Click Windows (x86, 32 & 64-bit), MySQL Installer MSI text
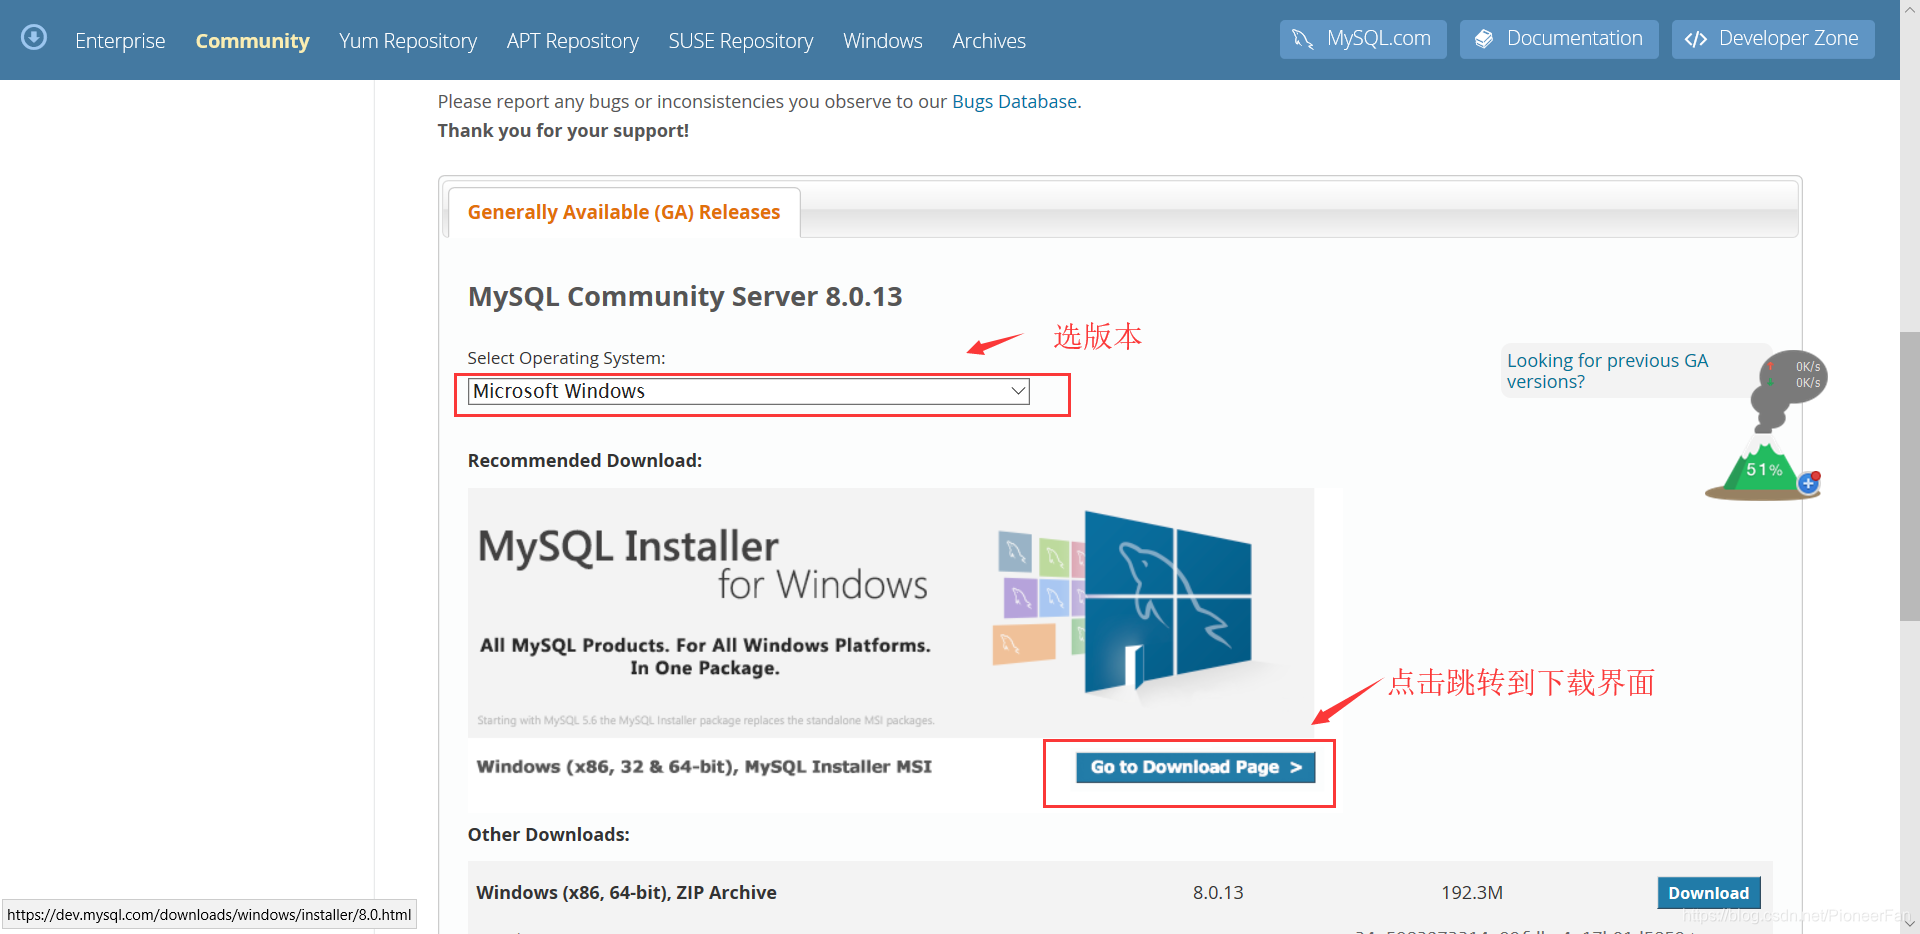The image size is (1920, 934). pyautogui.click(x=704, y=767)
